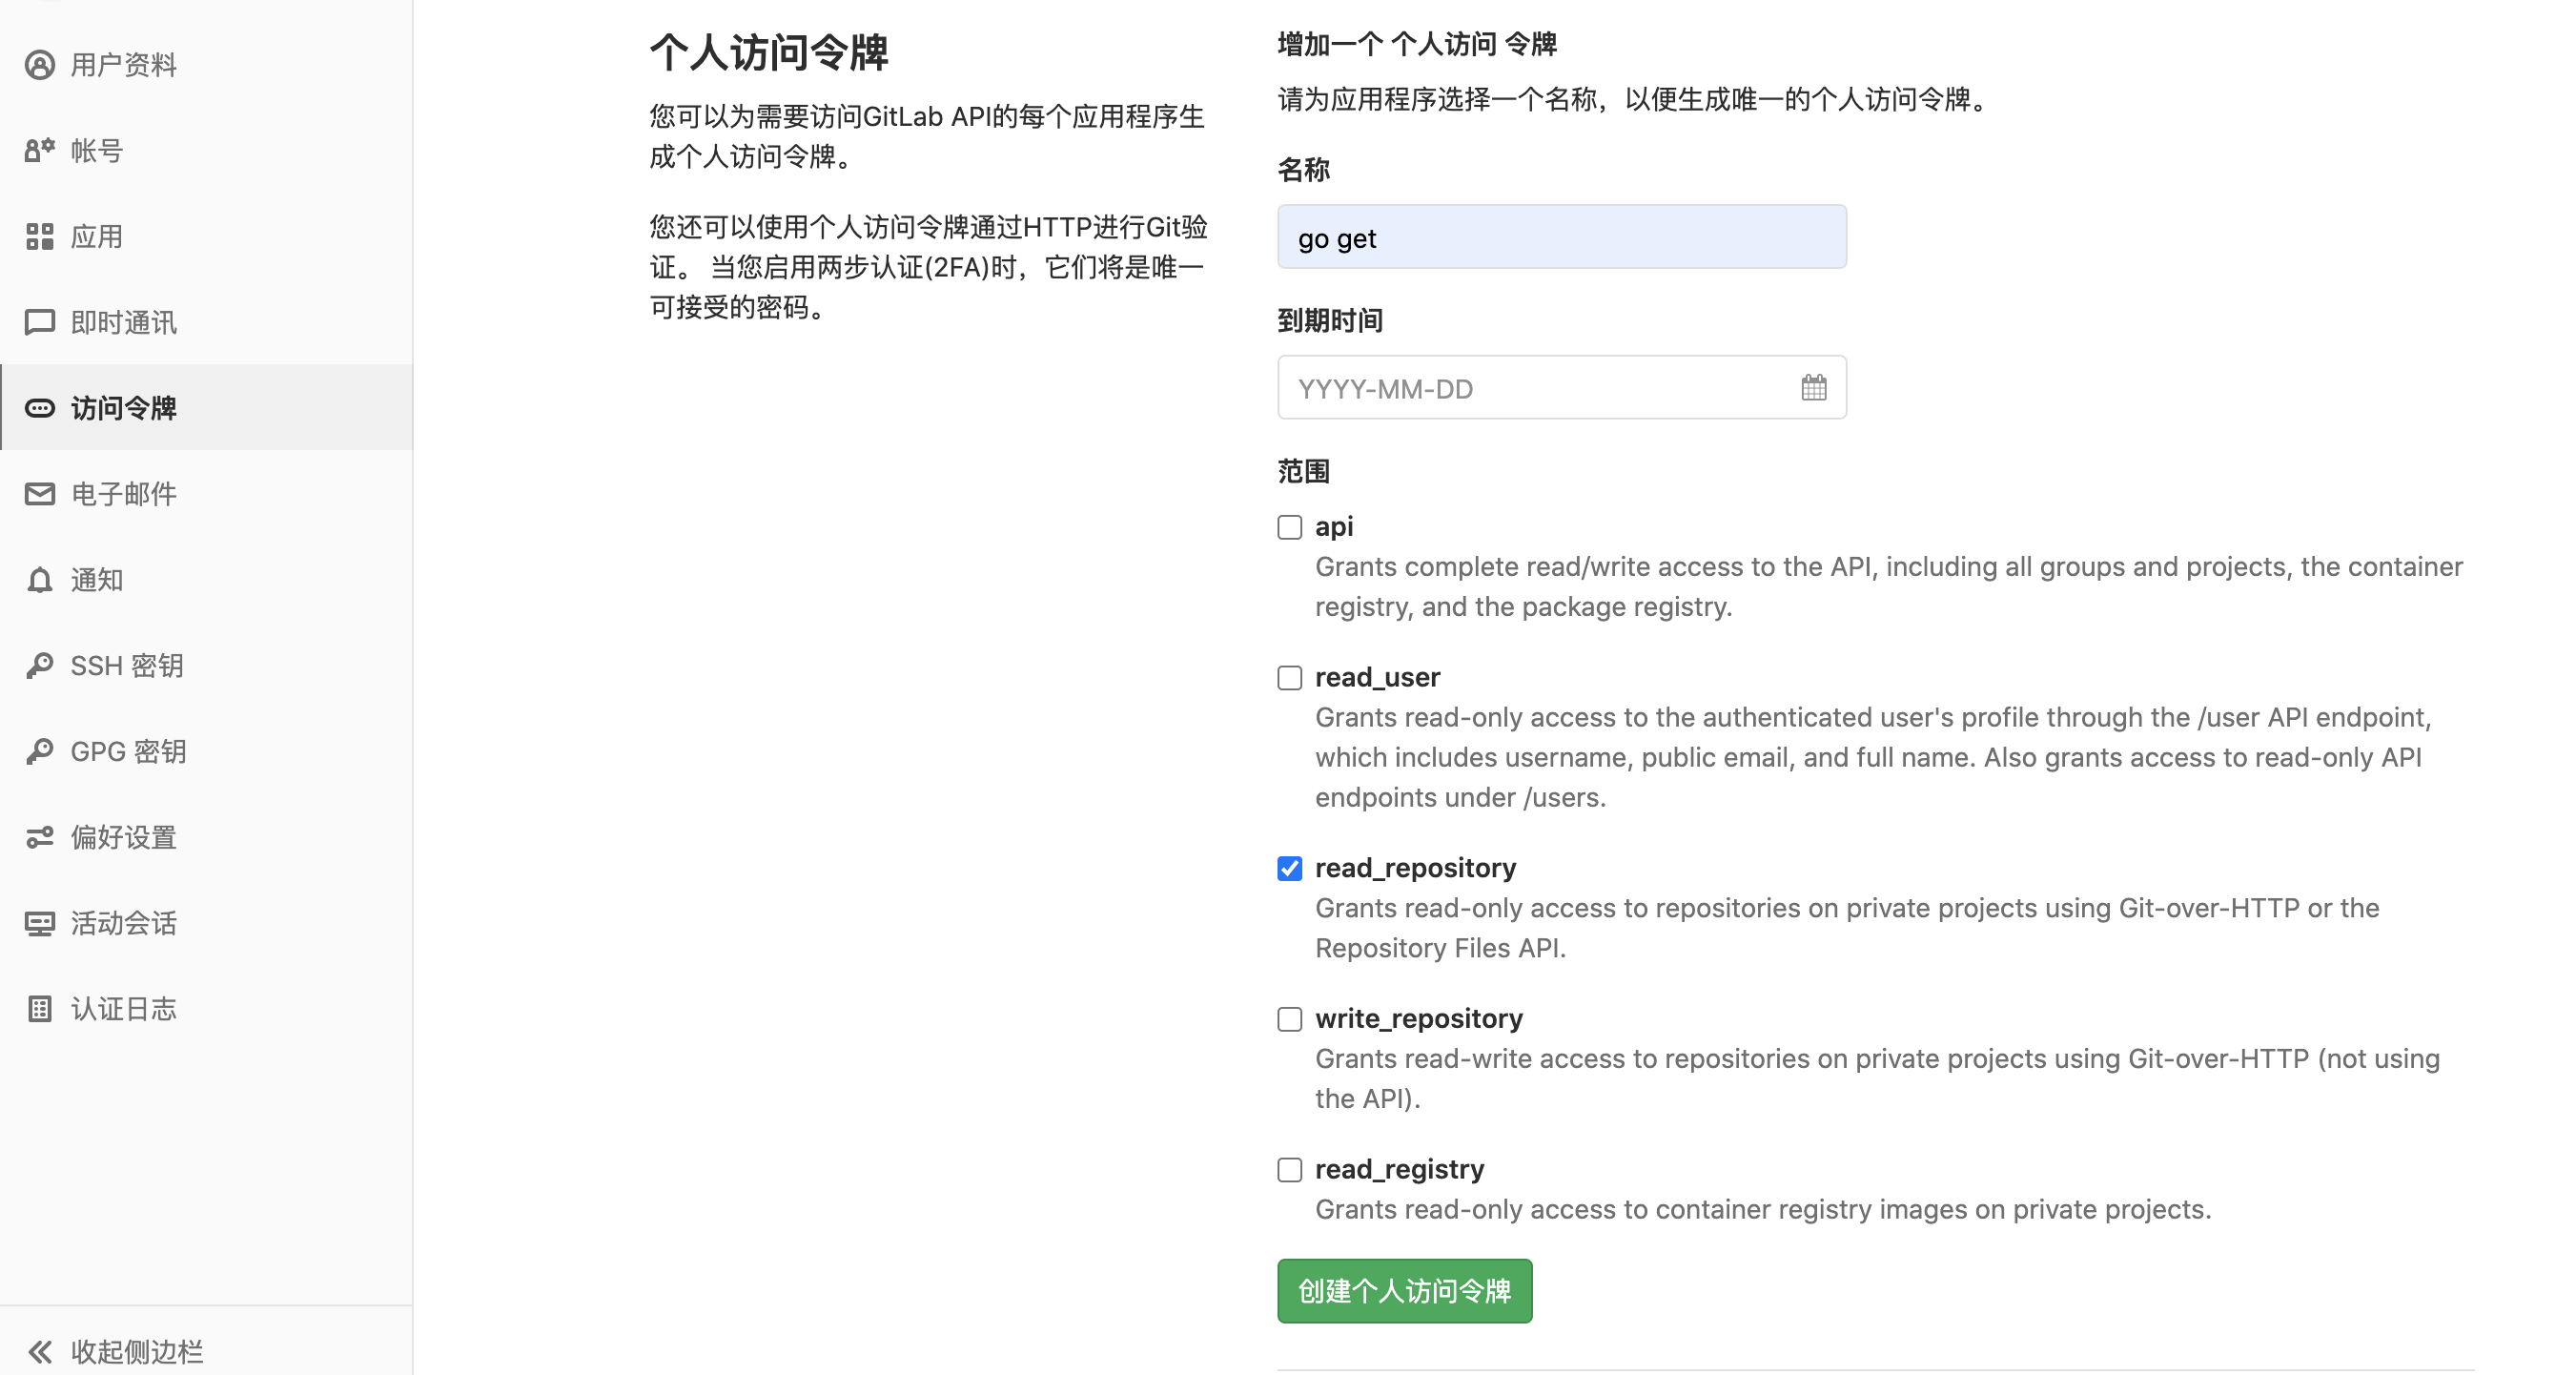Open the 偏好设置 preferences
The image size is (2576, 1375).
click(122, 837)
